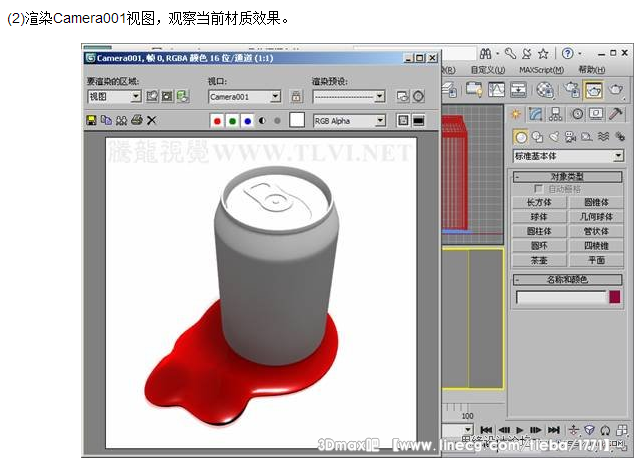
Task: Select the Lights category icon
Action: (554, 137)
